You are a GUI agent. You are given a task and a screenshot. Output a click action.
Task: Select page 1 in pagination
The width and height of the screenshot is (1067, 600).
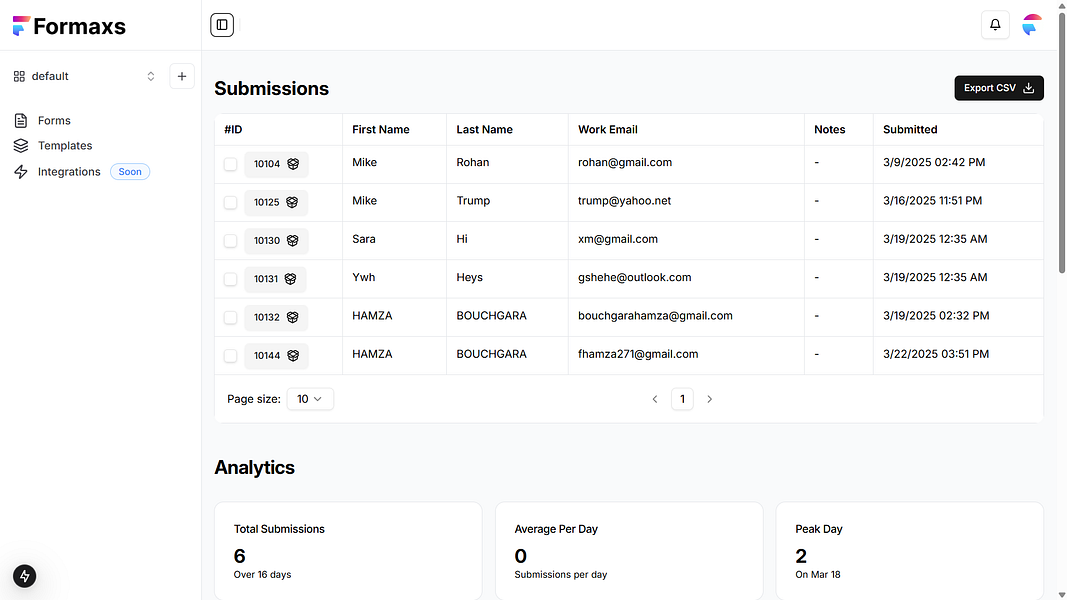[x=682, y=399]
